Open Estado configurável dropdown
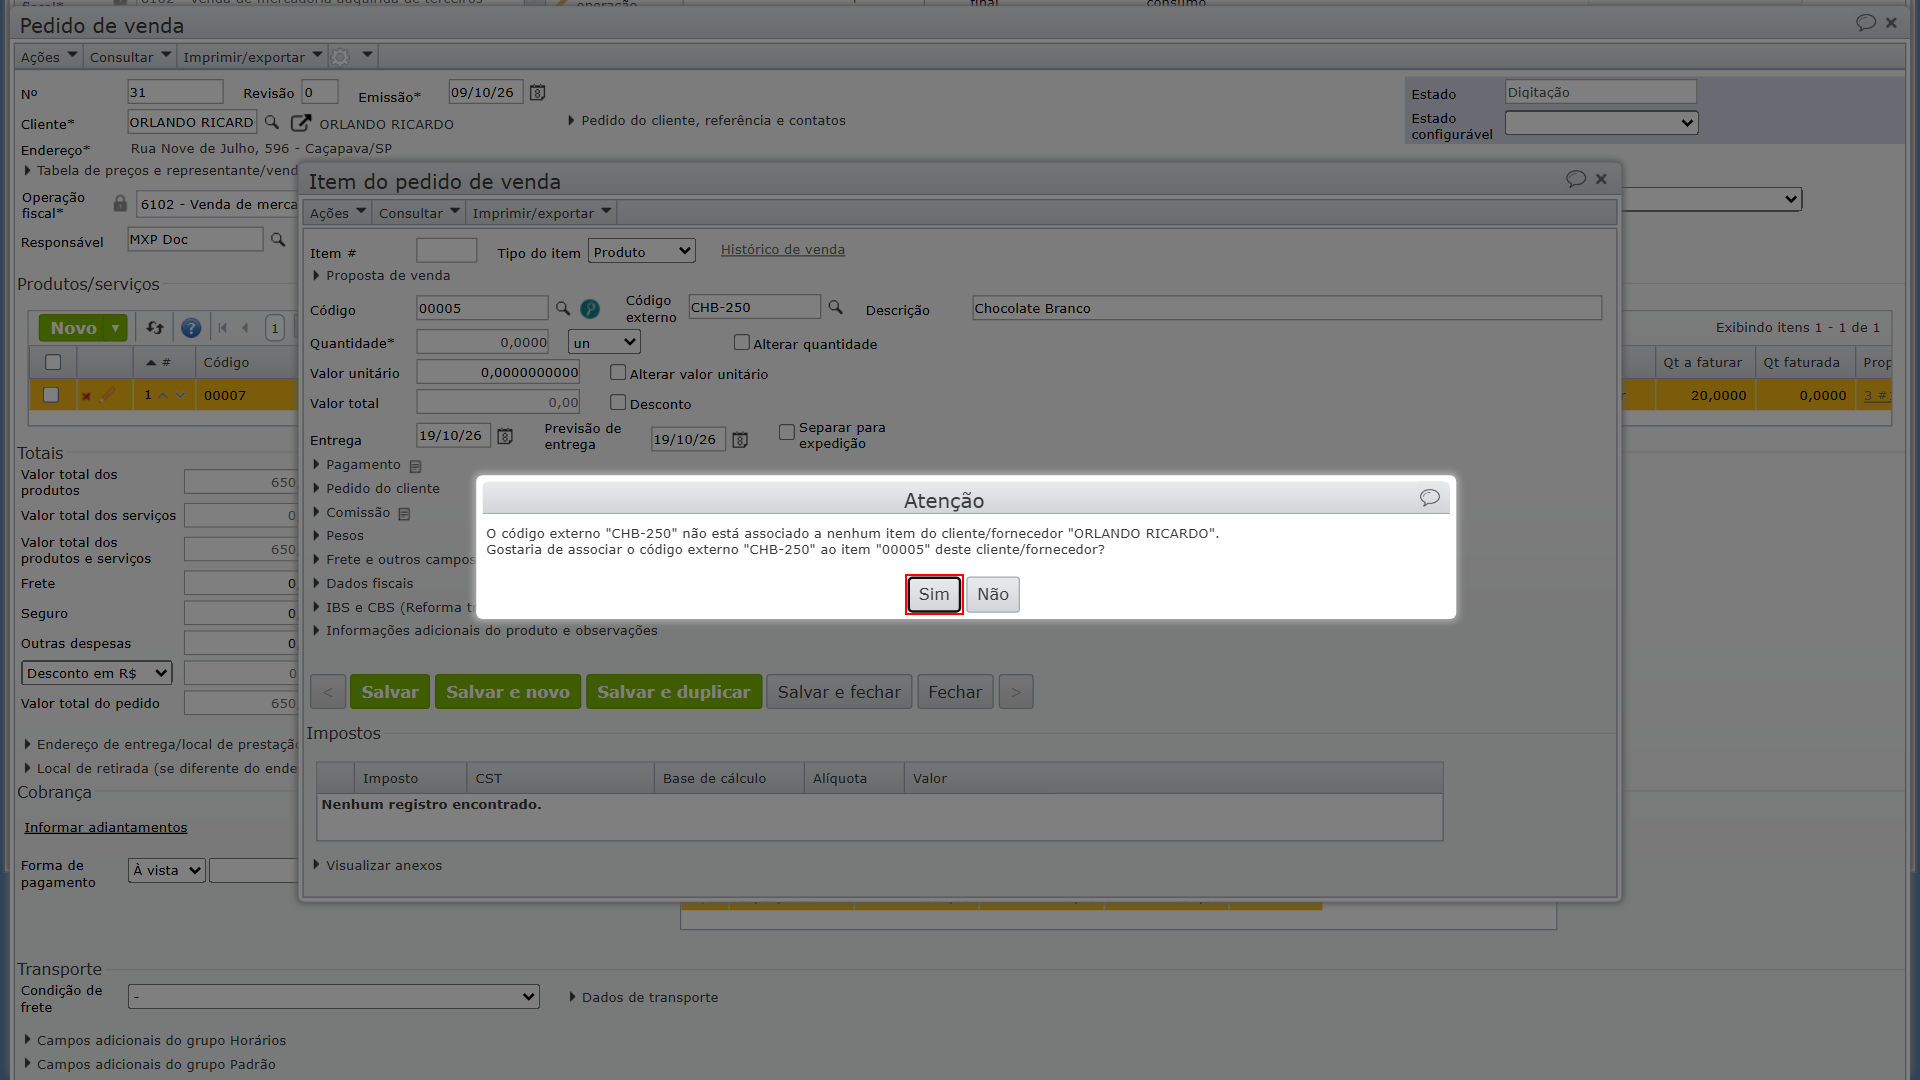Screen dimensions: 1920x1080 pyautogui.click(x=1601, y=122)
